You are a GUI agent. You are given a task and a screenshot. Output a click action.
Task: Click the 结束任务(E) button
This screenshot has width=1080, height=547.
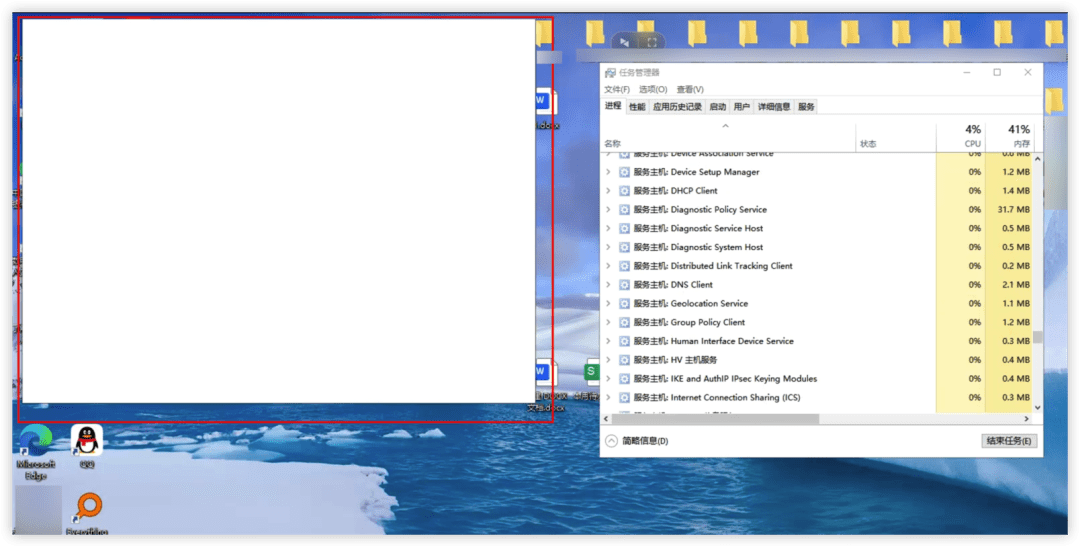tap(1009, 441)
